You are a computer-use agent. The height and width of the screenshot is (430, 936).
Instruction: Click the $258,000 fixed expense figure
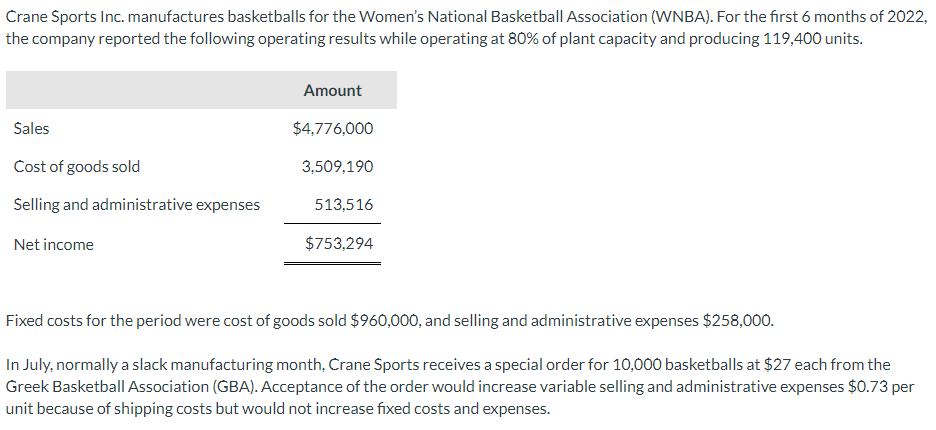pos(738,321)
